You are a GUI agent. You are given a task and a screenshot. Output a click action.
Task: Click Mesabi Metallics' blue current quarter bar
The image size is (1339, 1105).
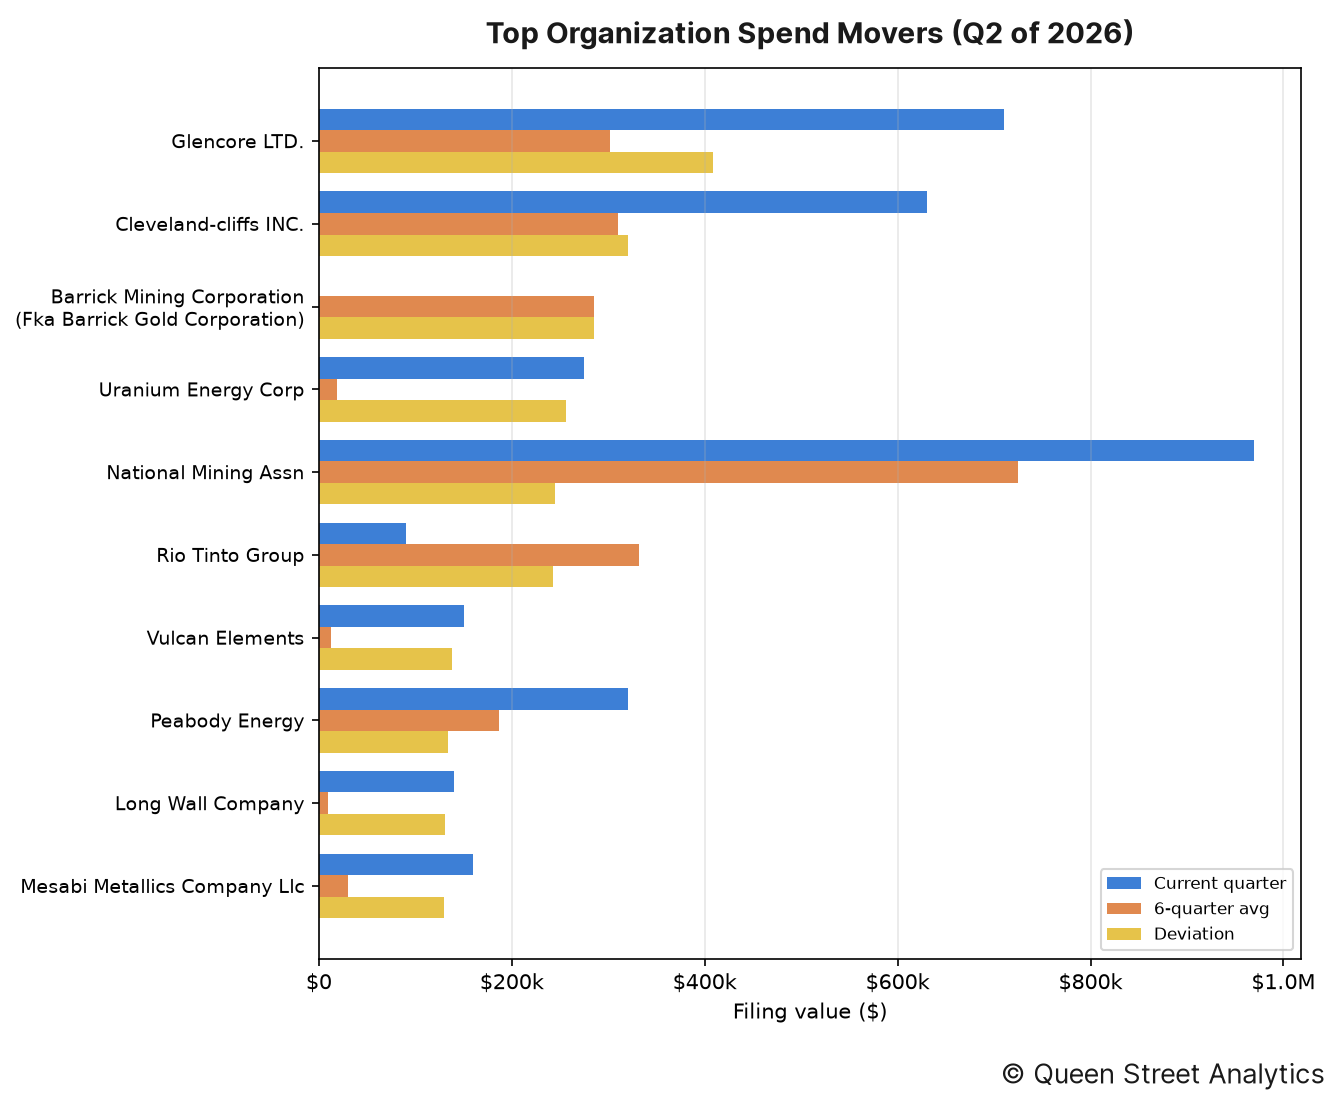pyautogui.click(x=396, y=865)
